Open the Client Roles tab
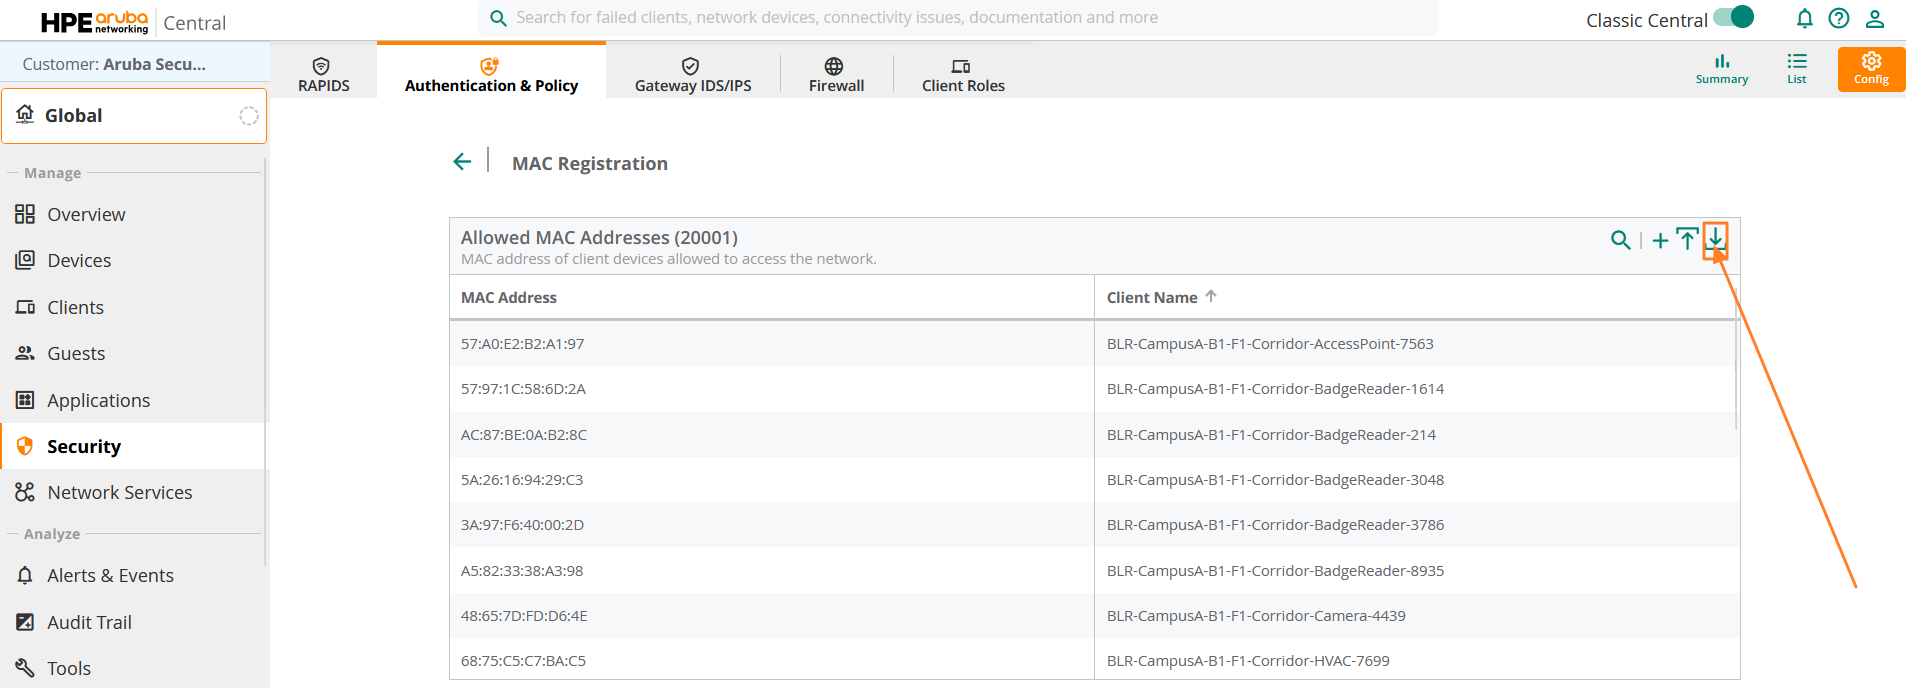Image resolution: width=1906 pixels, height=688 pixels. coord(963,74)
